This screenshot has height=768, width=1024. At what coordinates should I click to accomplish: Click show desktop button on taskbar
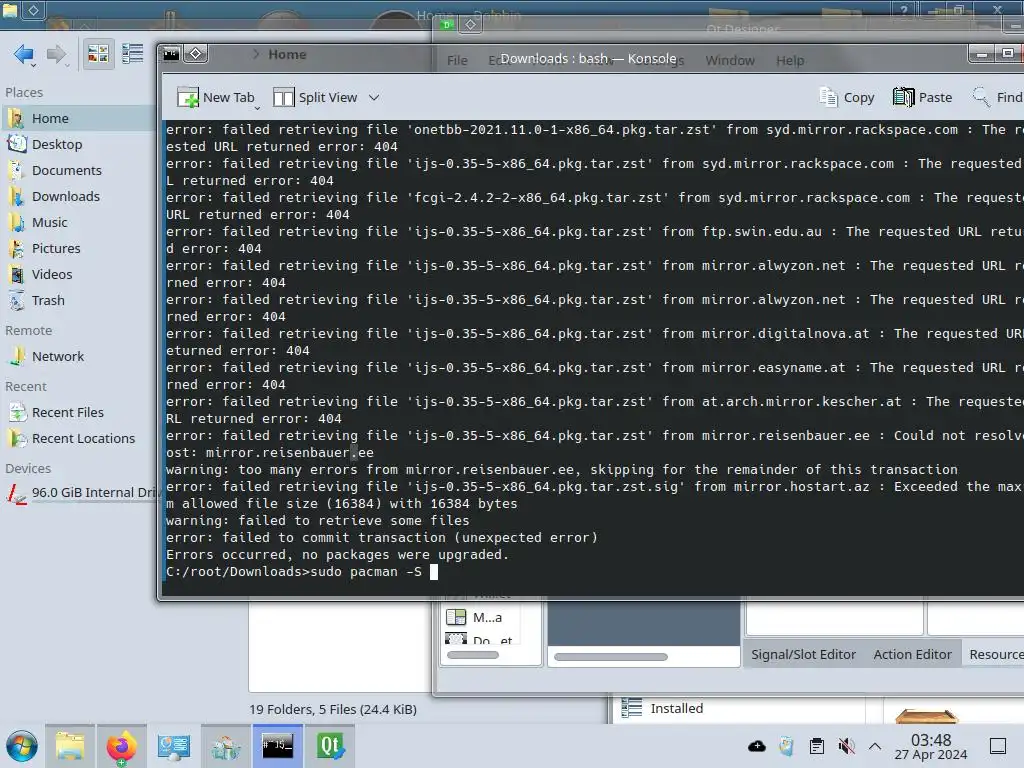(998, 746)
